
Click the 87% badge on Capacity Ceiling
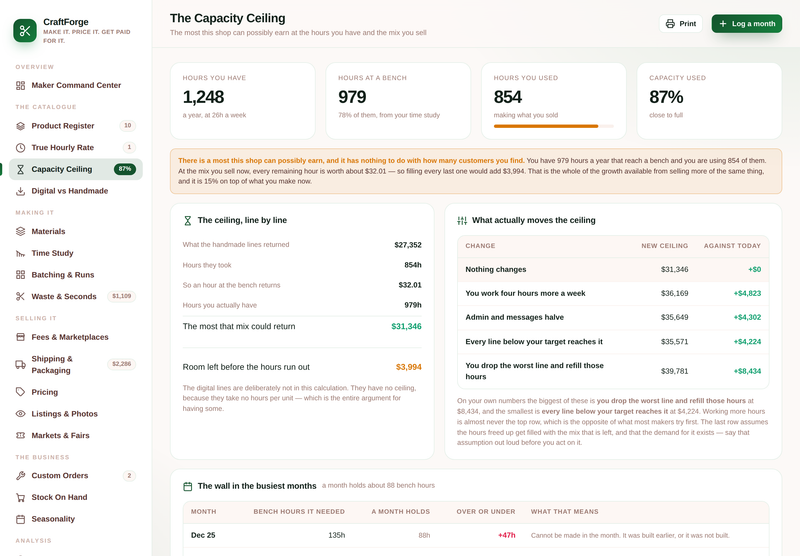tap(125, 169)
